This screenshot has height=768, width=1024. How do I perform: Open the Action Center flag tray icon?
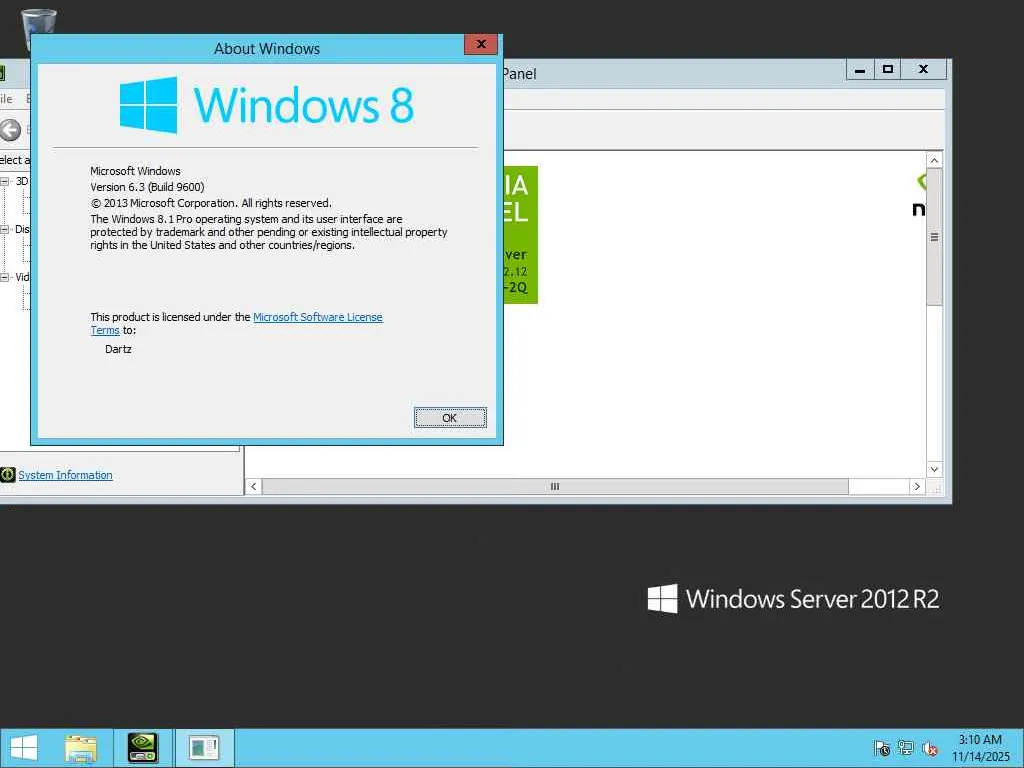(882, 748)
